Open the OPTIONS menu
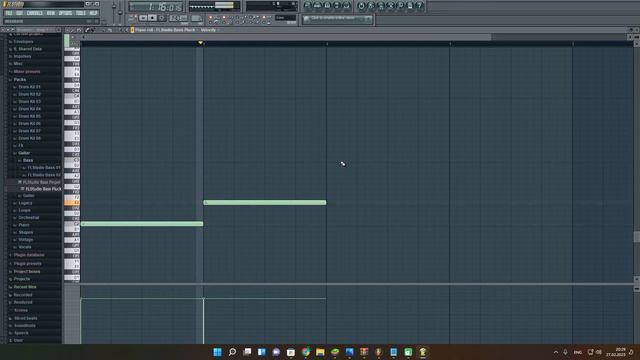The height and width of the screenshot is (360, 640). point(65,13)
